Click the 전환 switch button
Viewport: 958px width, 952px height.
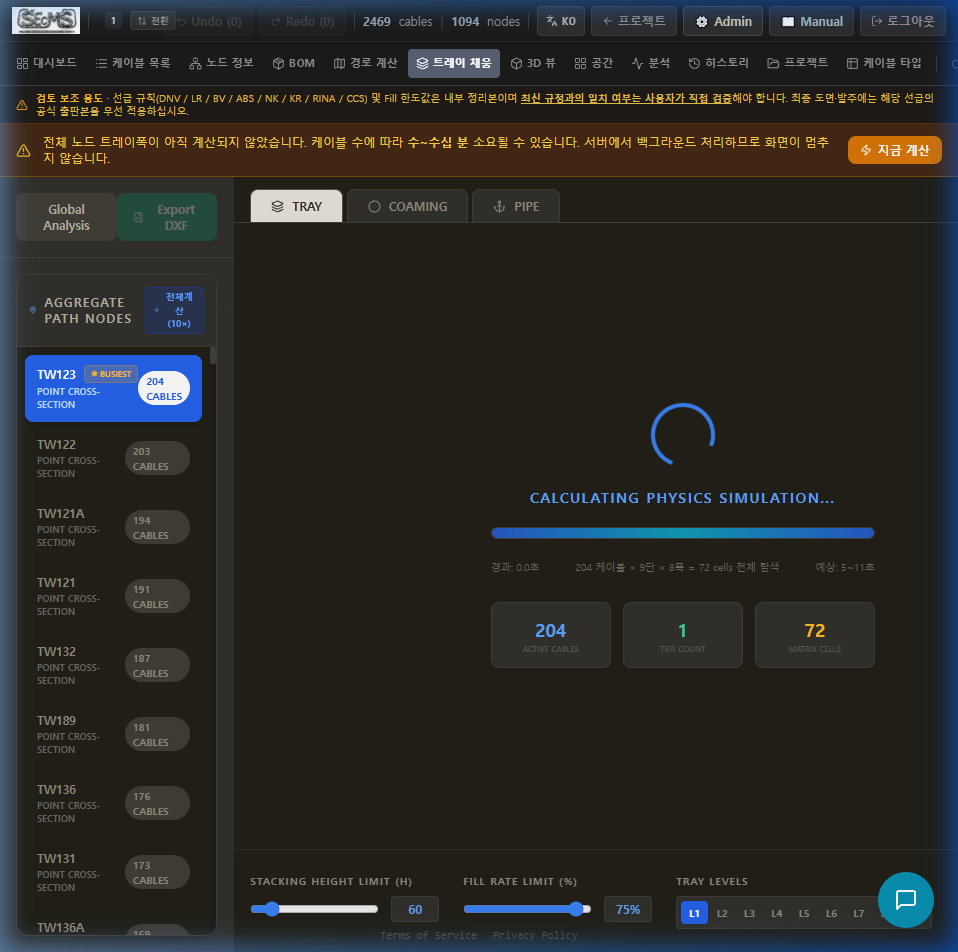point(153,21)
